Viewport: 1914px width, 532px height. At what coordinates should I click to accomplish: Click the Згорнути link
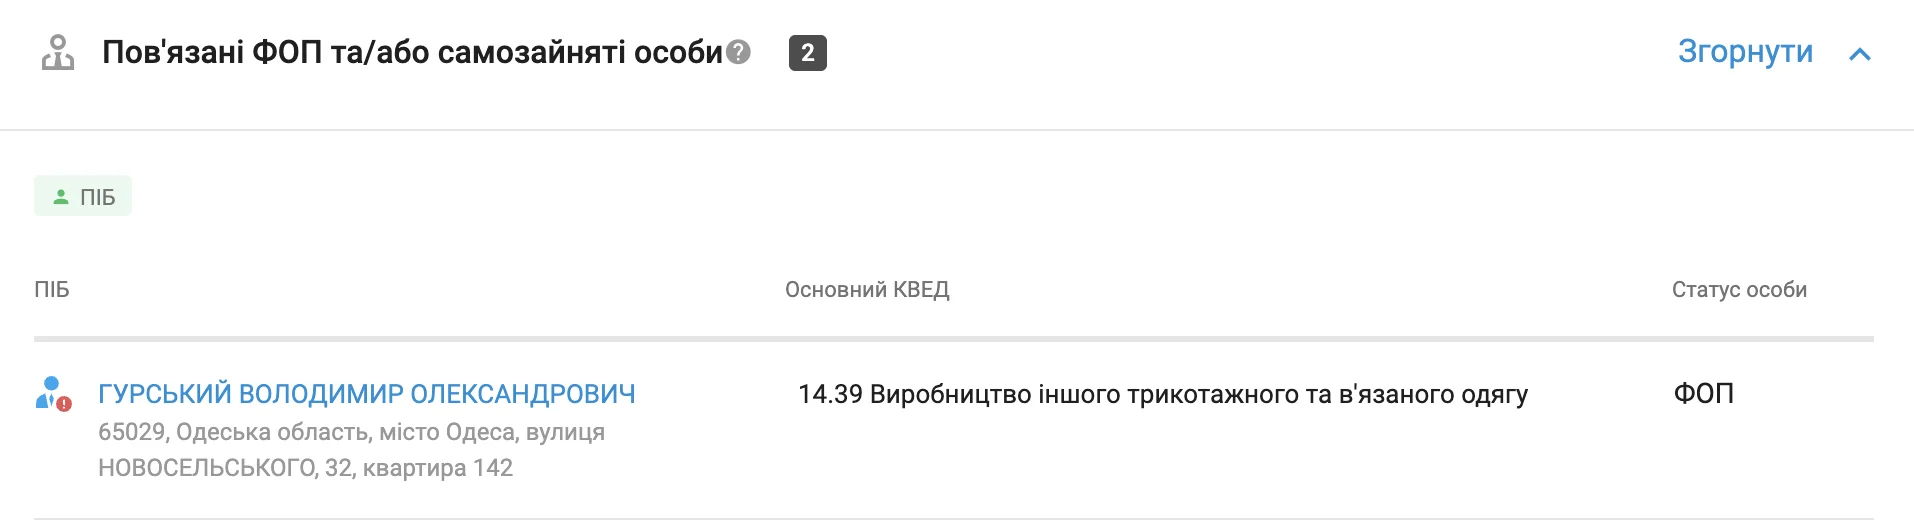(x=1744, y=52)
